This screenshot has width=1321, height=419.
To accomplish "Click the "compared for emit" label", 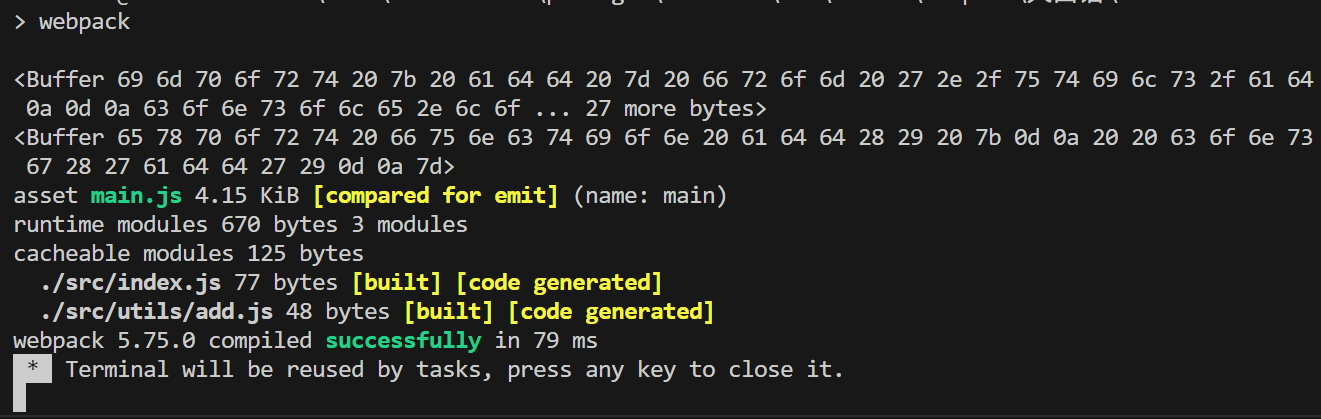I will (437, 196).
